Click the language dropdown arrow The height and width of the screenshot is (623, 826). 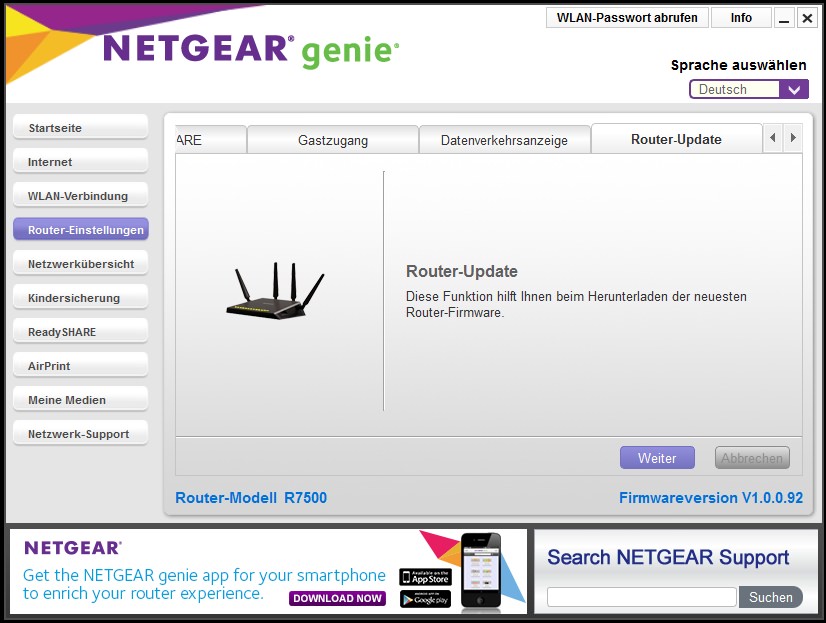coord(794,90)
